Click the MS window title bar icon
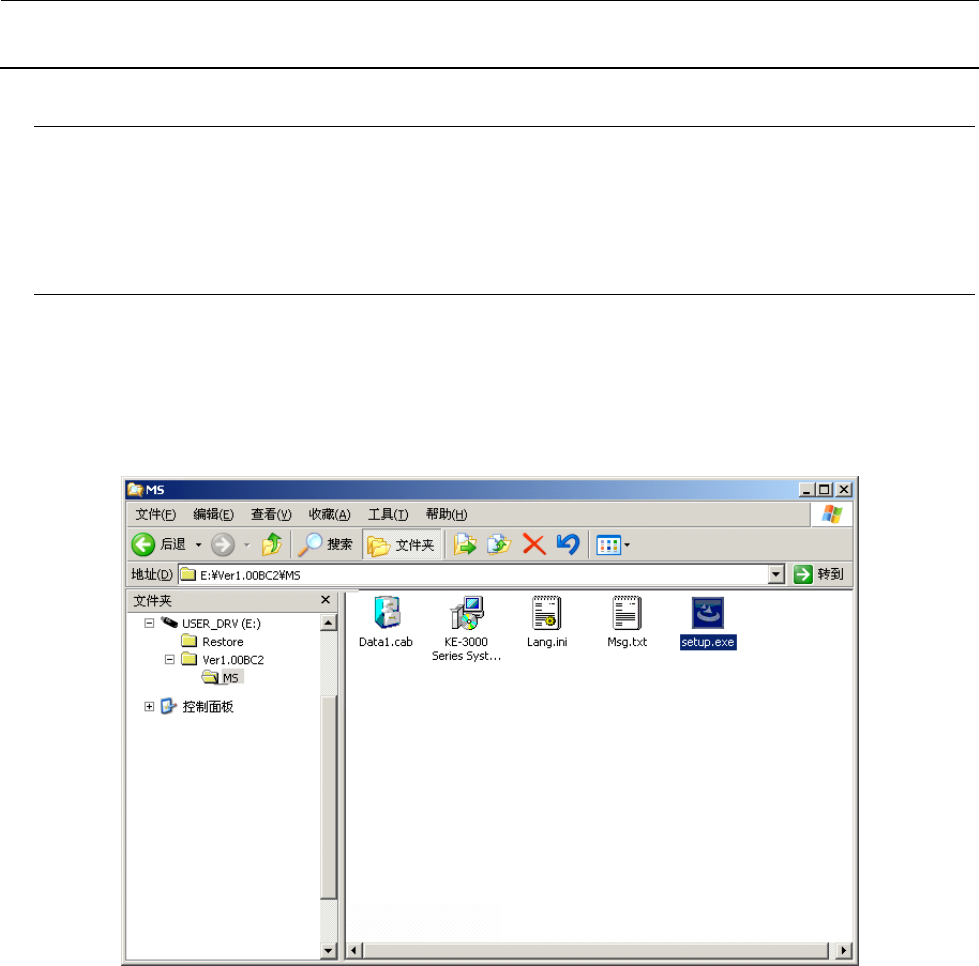The width and height of the screenshot is (979, 966). (135, 490)
